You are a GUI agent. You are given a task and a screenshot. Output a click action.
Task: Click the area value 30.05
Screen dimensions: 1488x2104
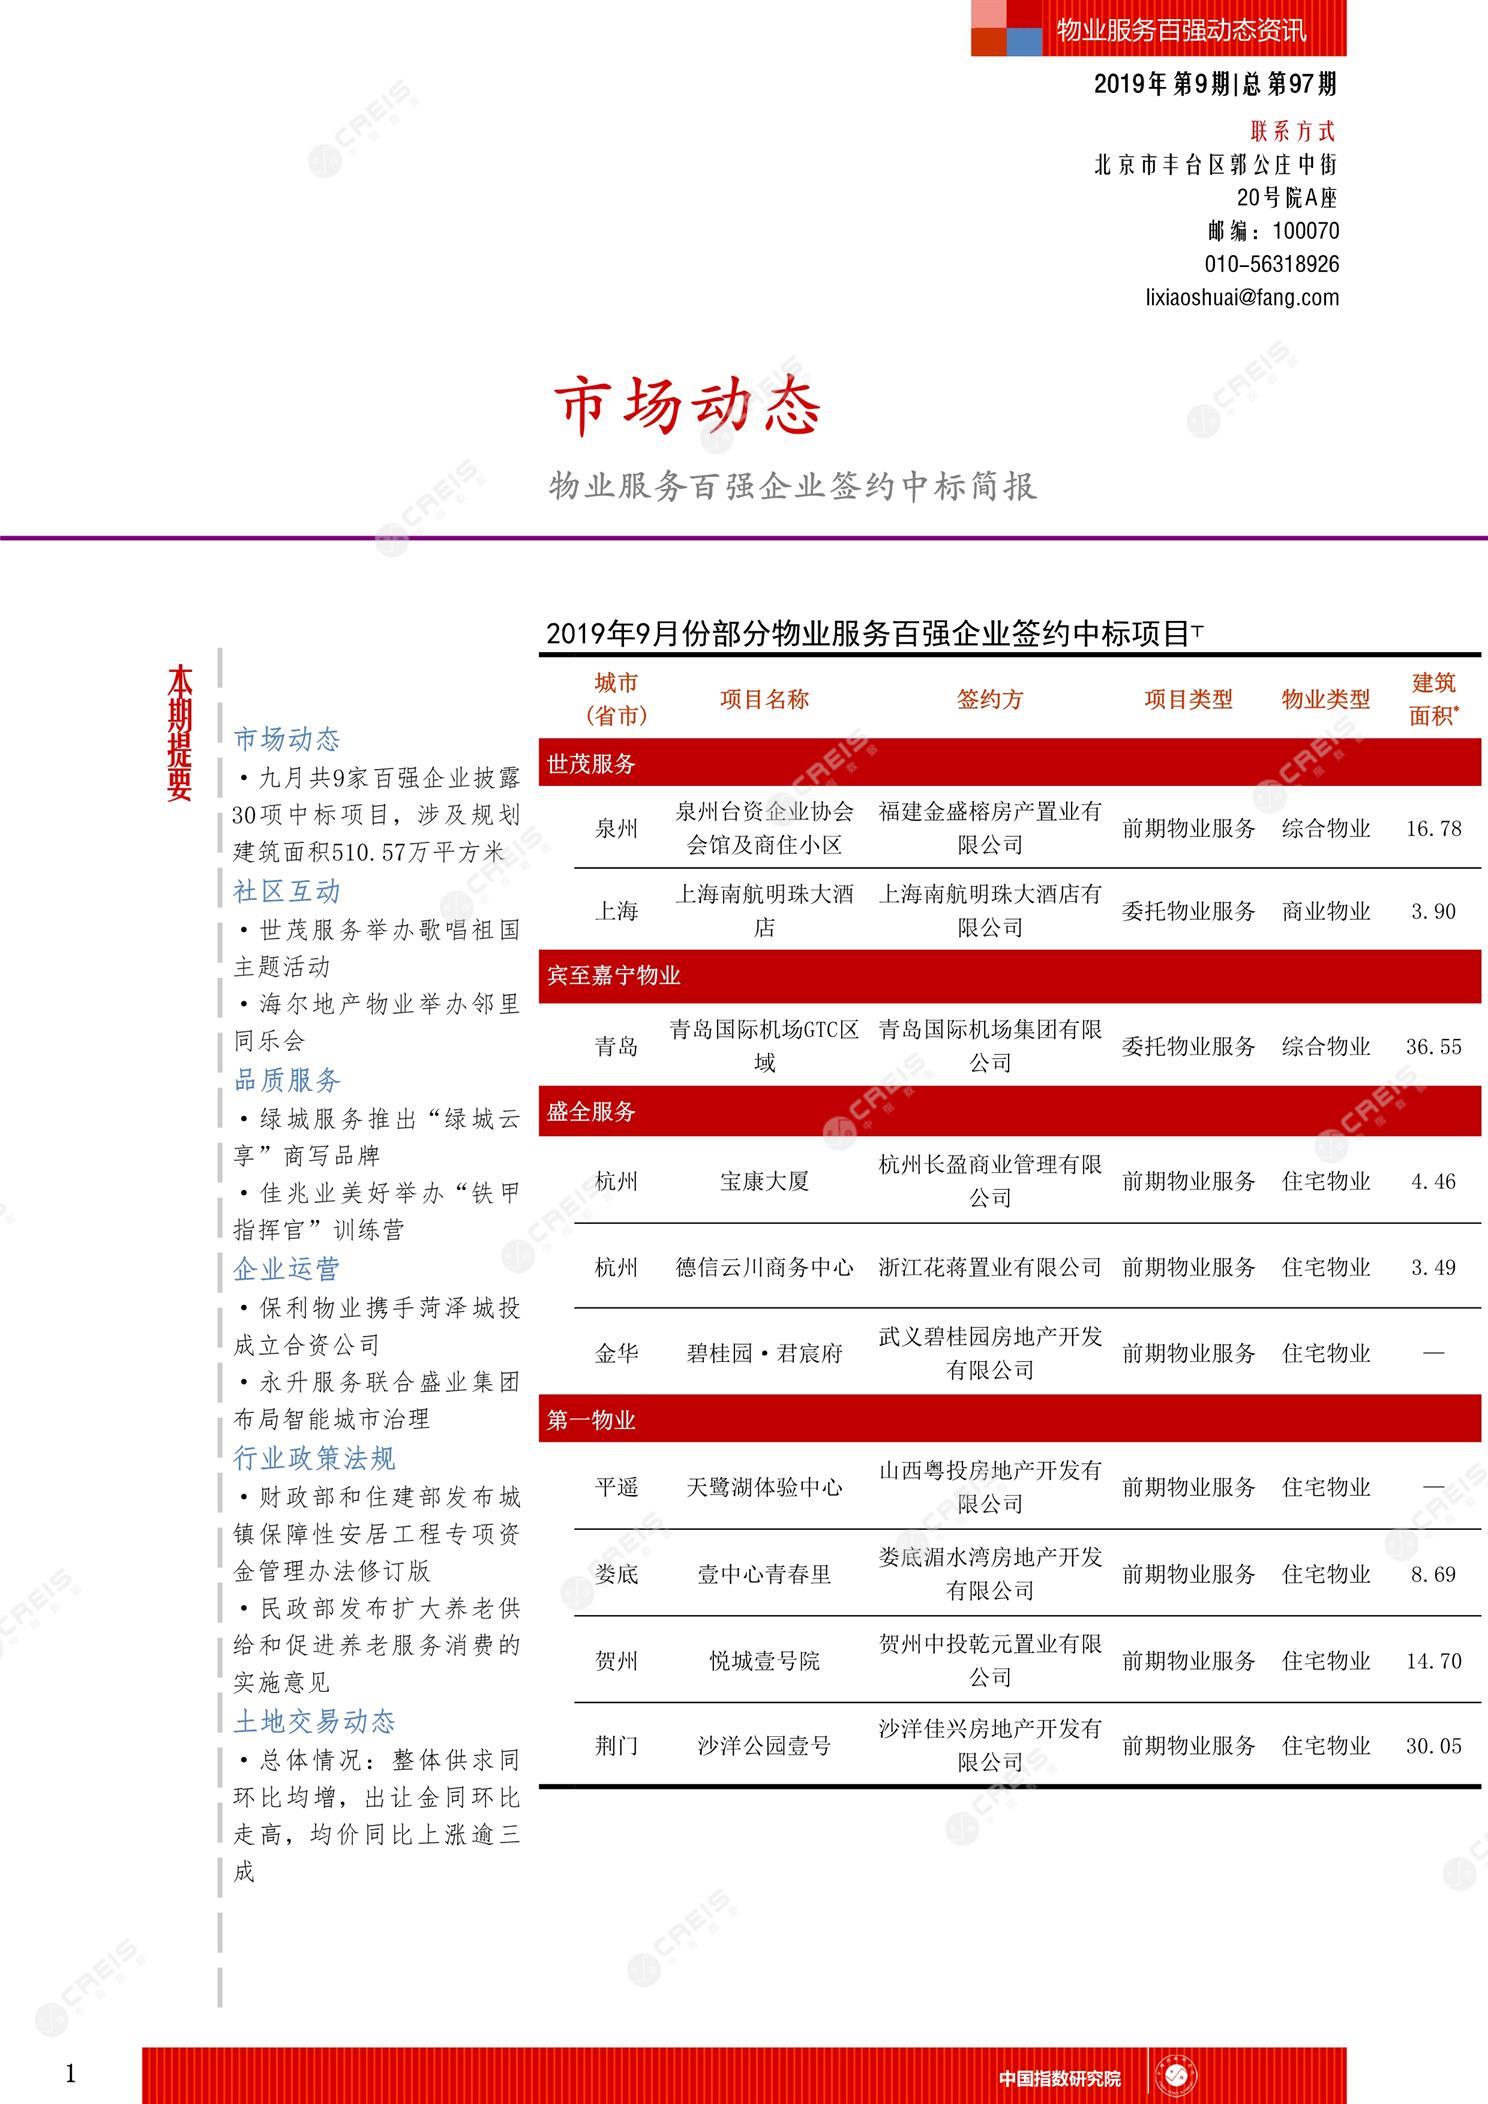point(1434,1747)
